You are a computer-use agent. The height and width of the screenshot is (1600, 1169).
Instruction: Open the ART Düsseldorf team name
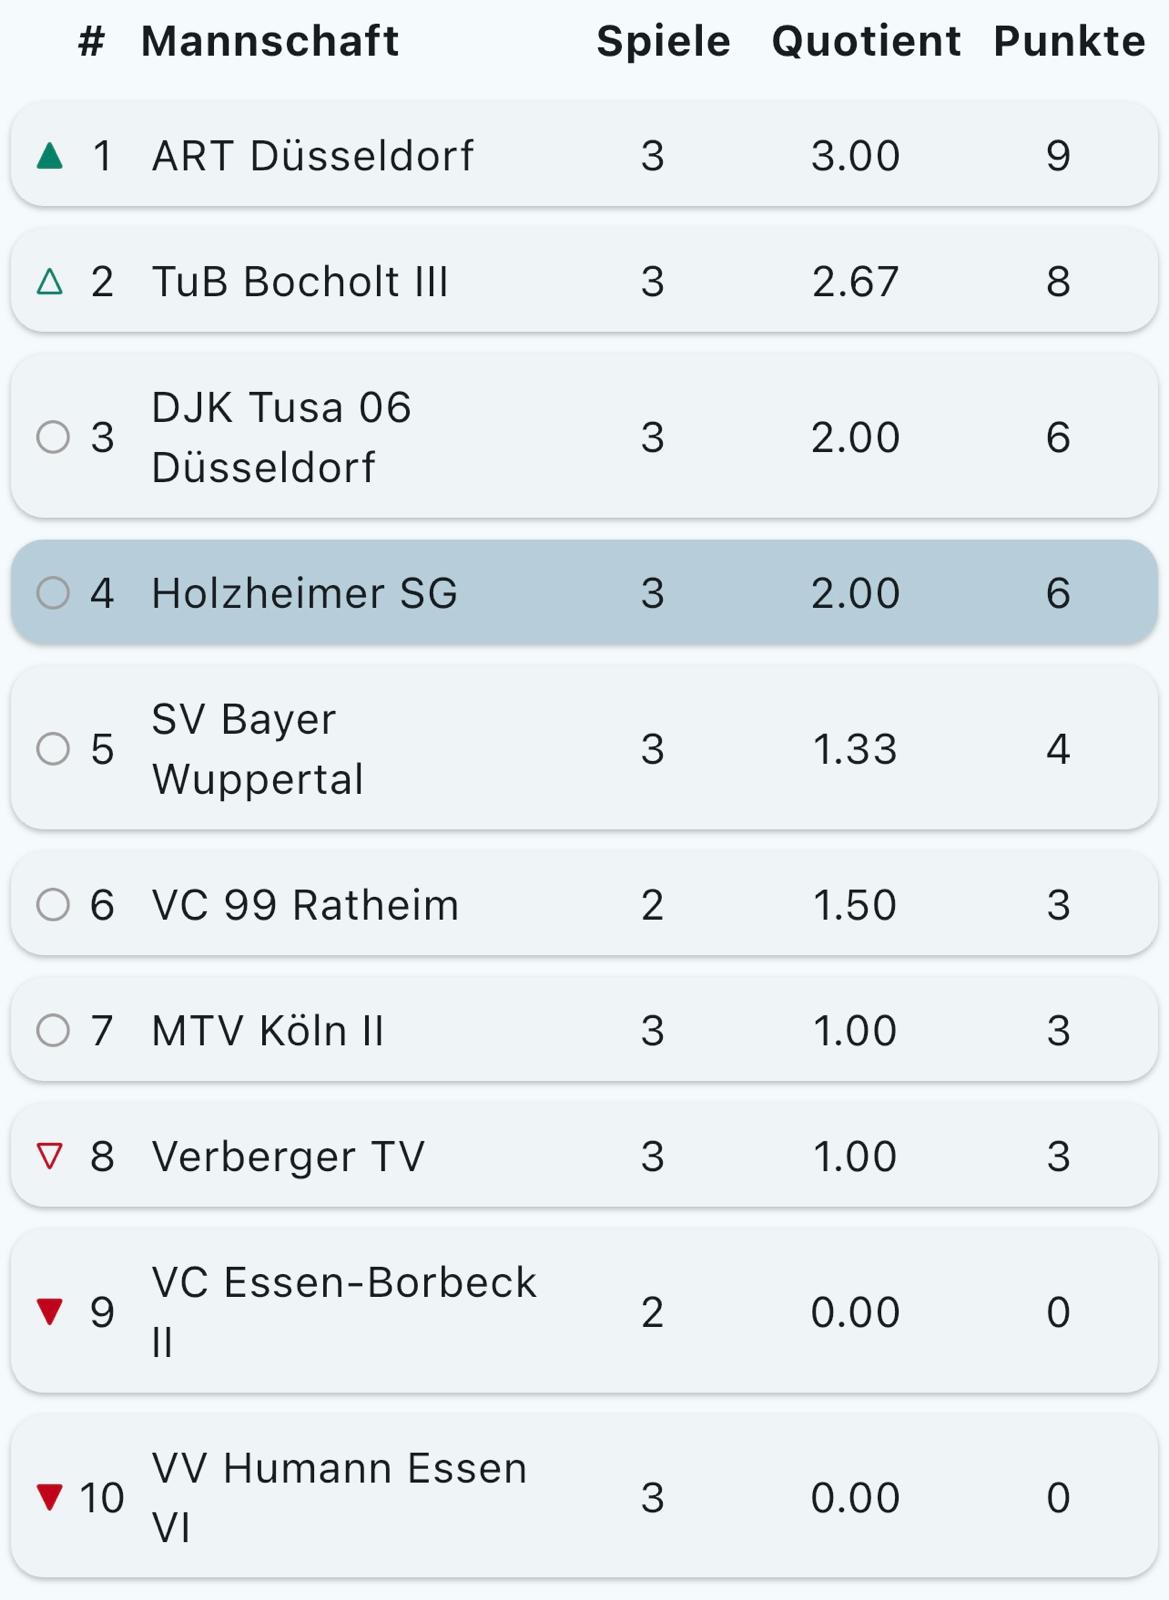coord(313,156)
